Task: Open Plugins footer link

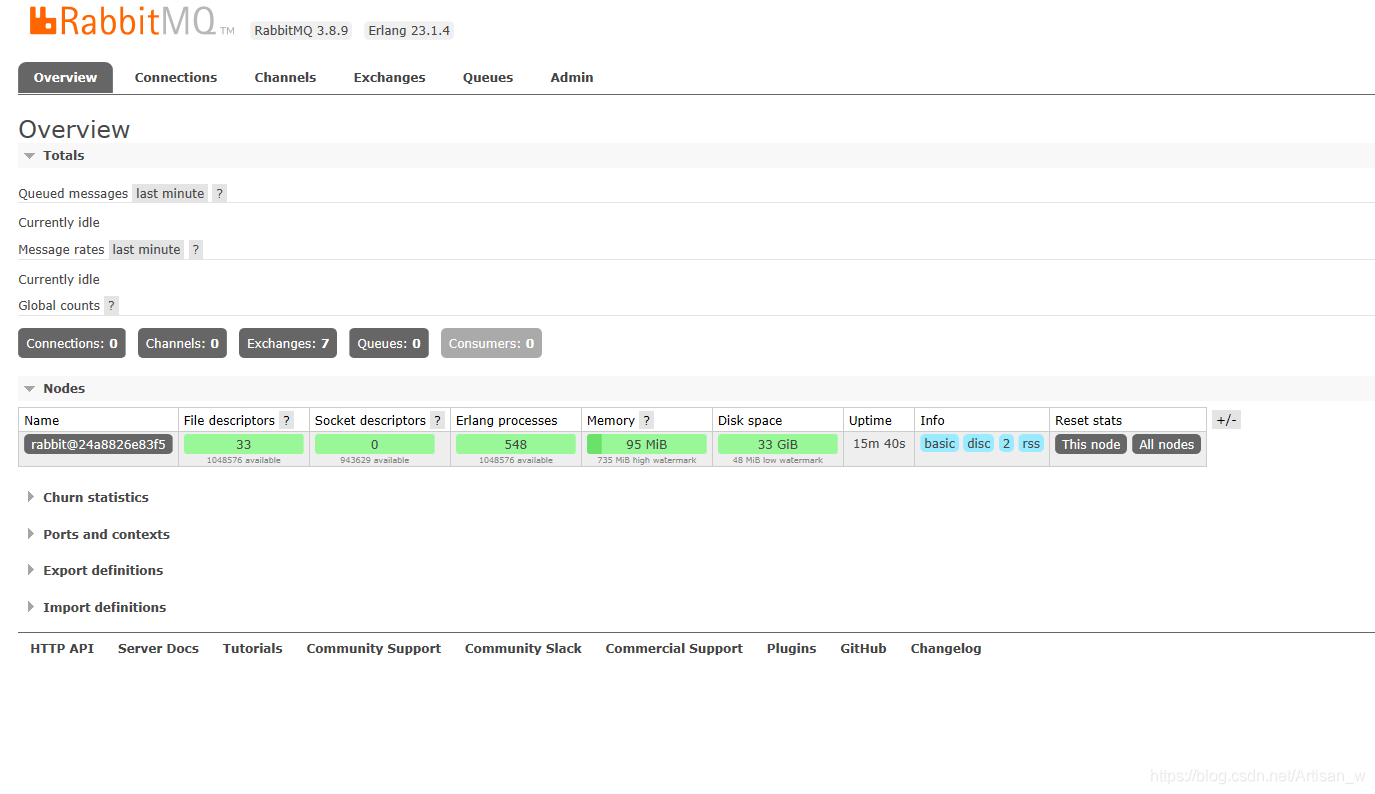Action: point(792,649)
